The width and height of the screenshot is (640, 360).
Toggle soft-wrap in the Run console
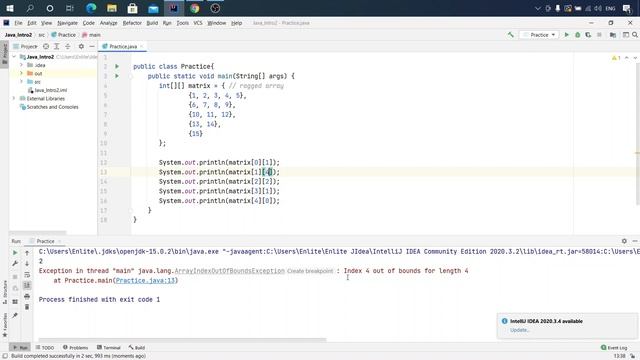[27, 275]
